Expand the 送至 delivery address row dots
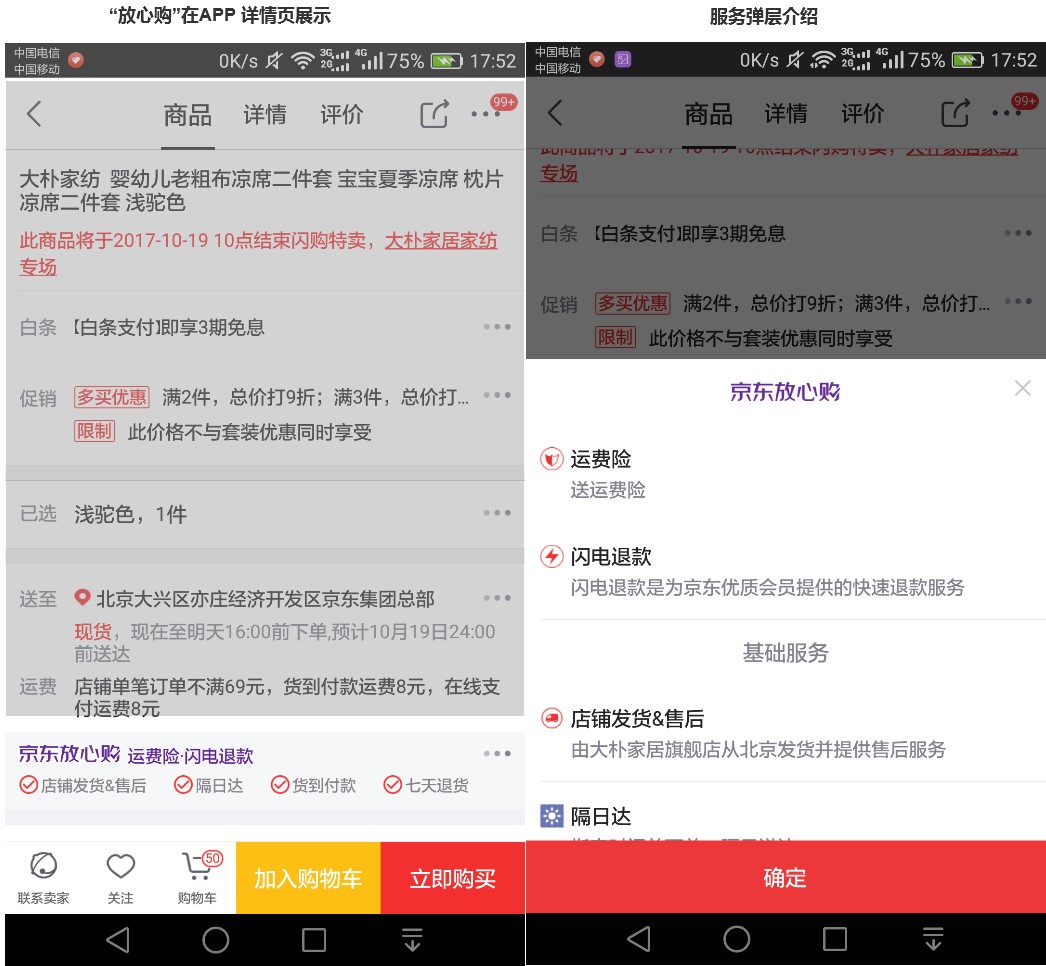This screenshot has width=1046, height=966. (x=497, y=598)
